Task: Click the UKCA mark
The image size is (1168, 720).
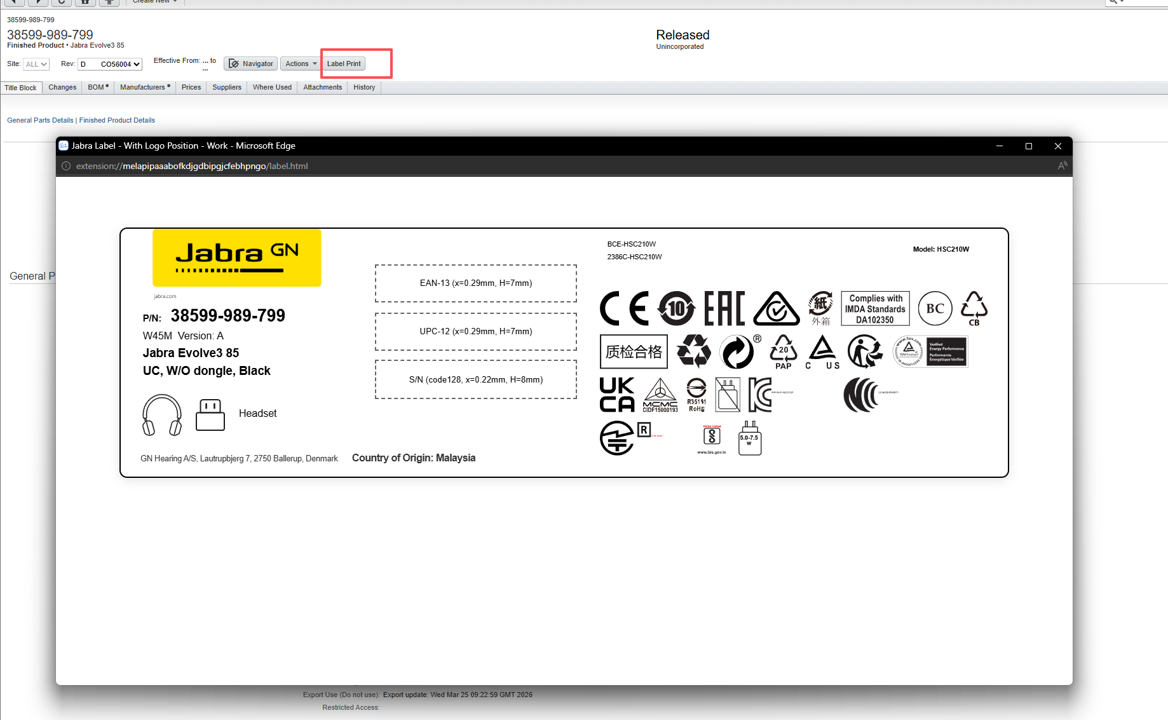Action: [x=617, y=395]
